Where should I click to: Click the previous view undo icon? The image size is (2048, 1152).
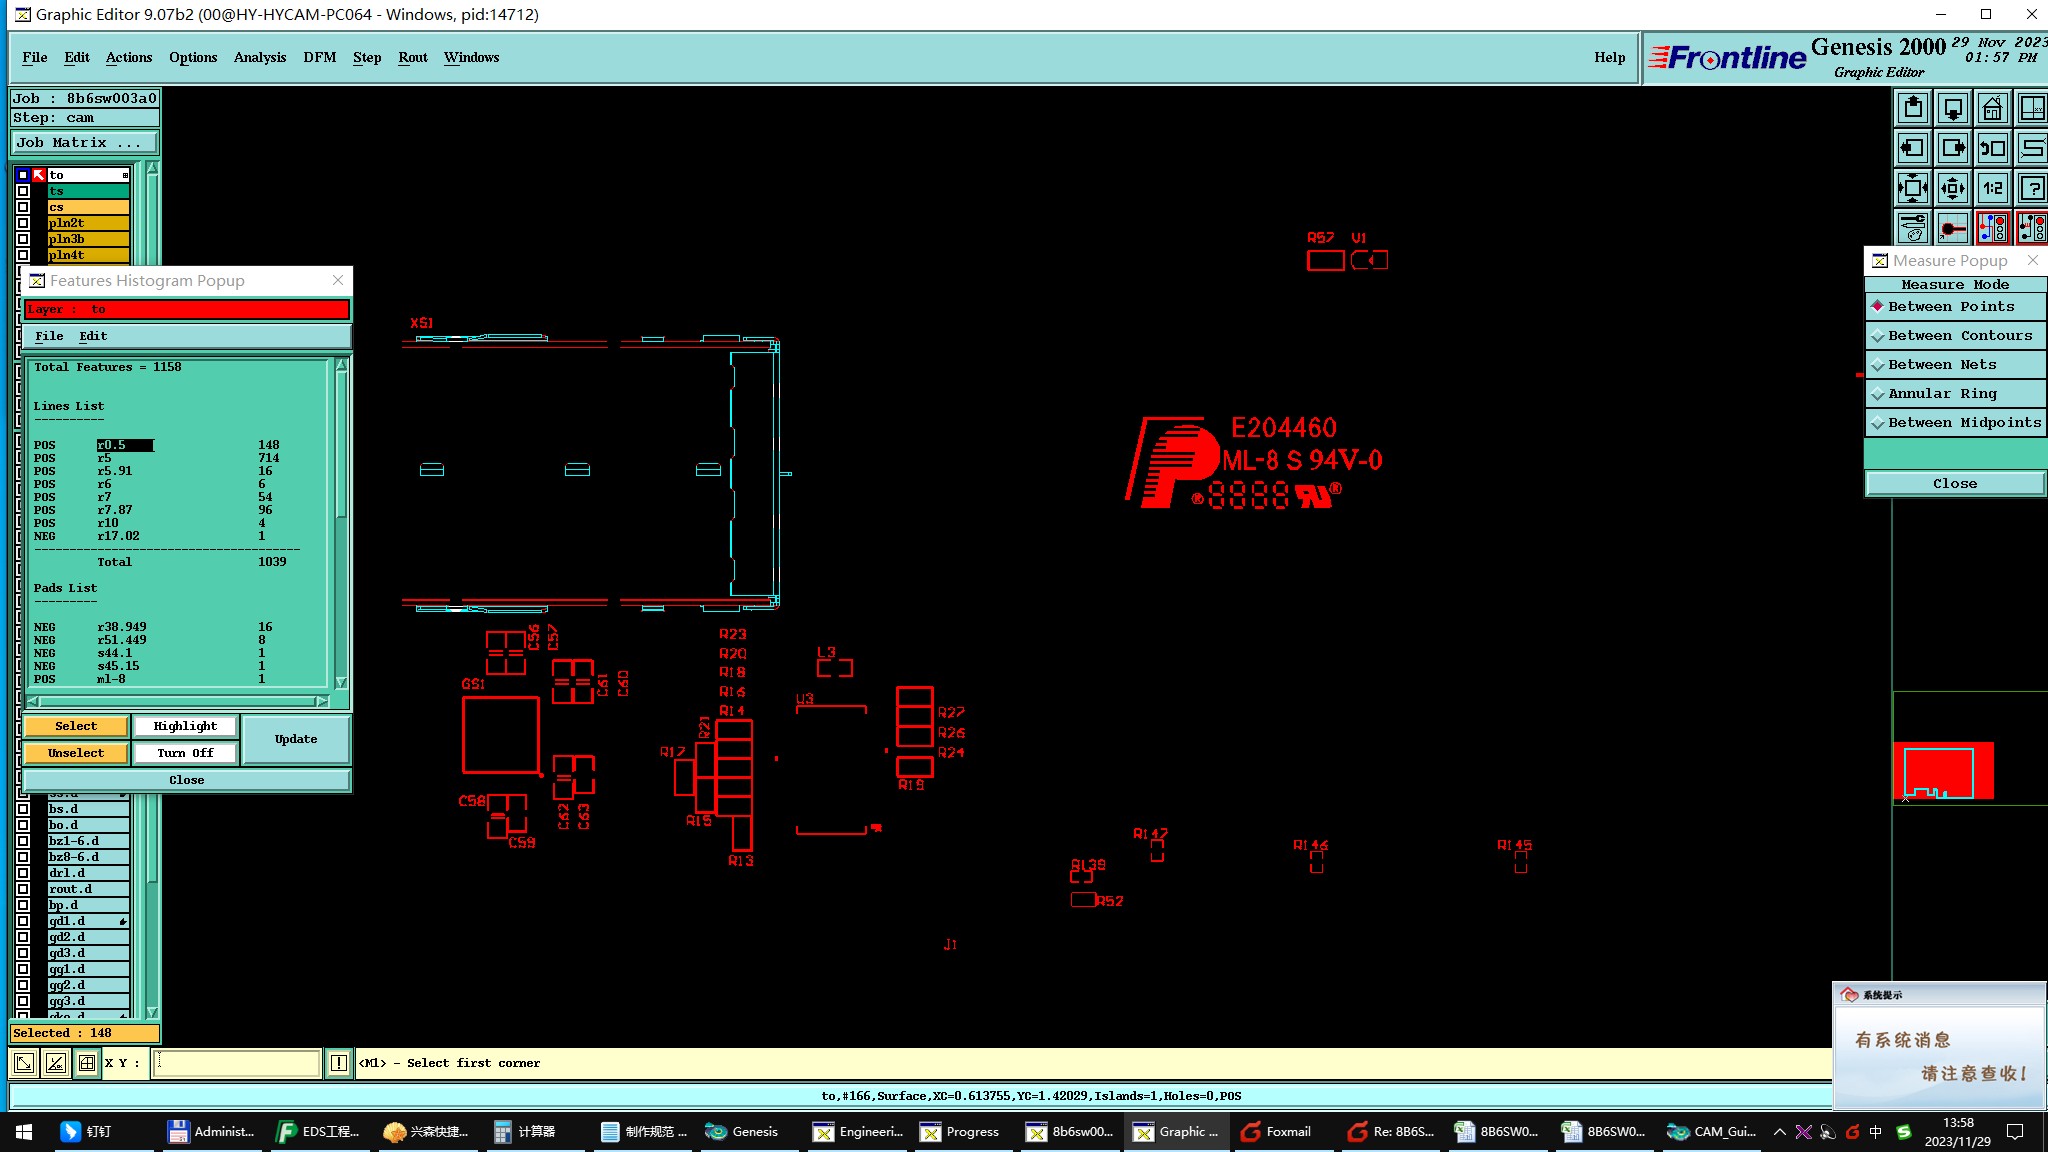coord(1992,148)
